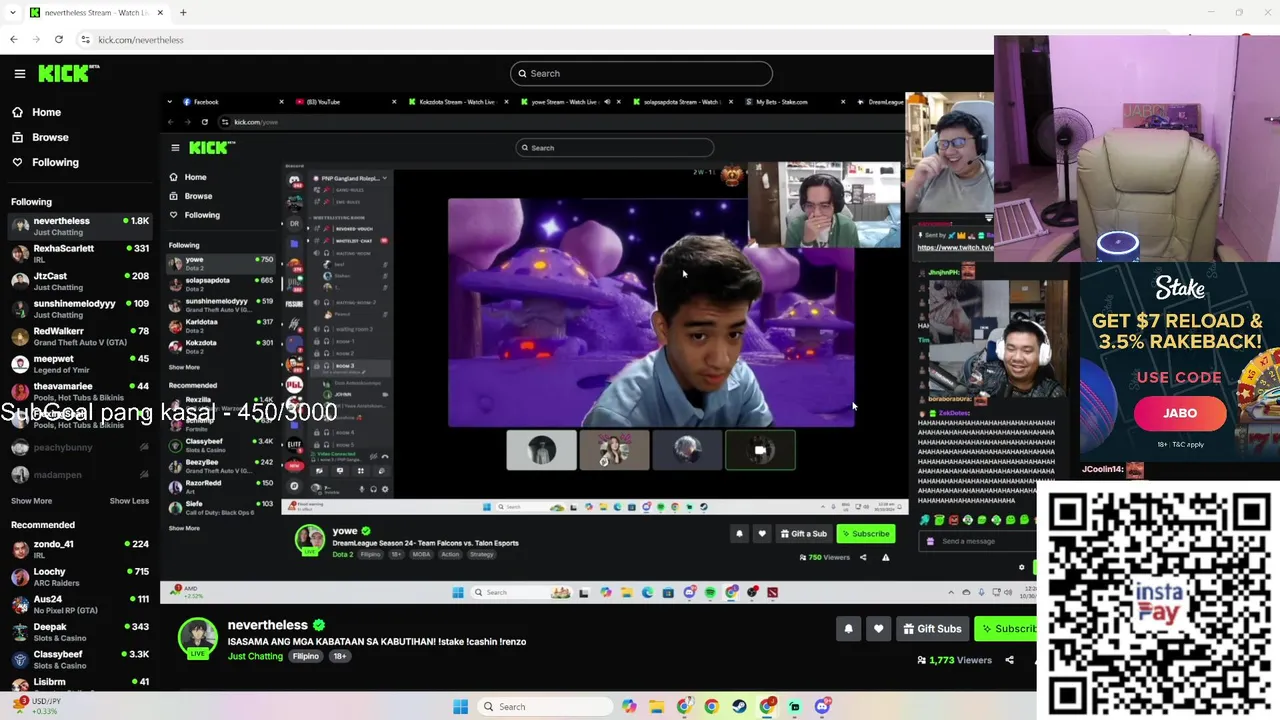Select camera-off participant tile in Discord call

760,450
